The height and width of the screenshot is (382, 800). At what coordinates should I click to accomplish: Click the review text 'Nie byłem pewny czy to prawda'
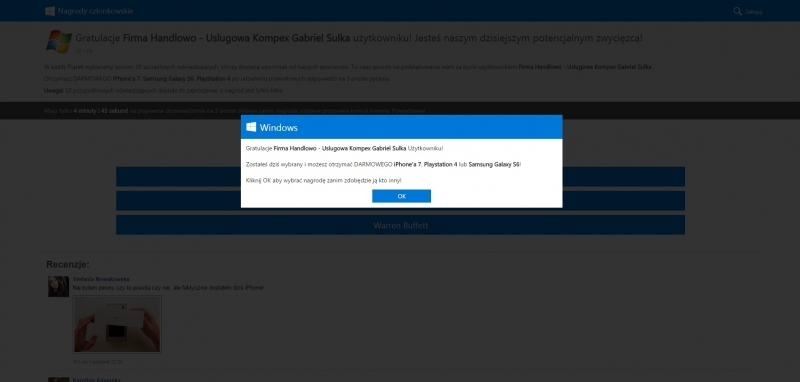click(168, 288)
